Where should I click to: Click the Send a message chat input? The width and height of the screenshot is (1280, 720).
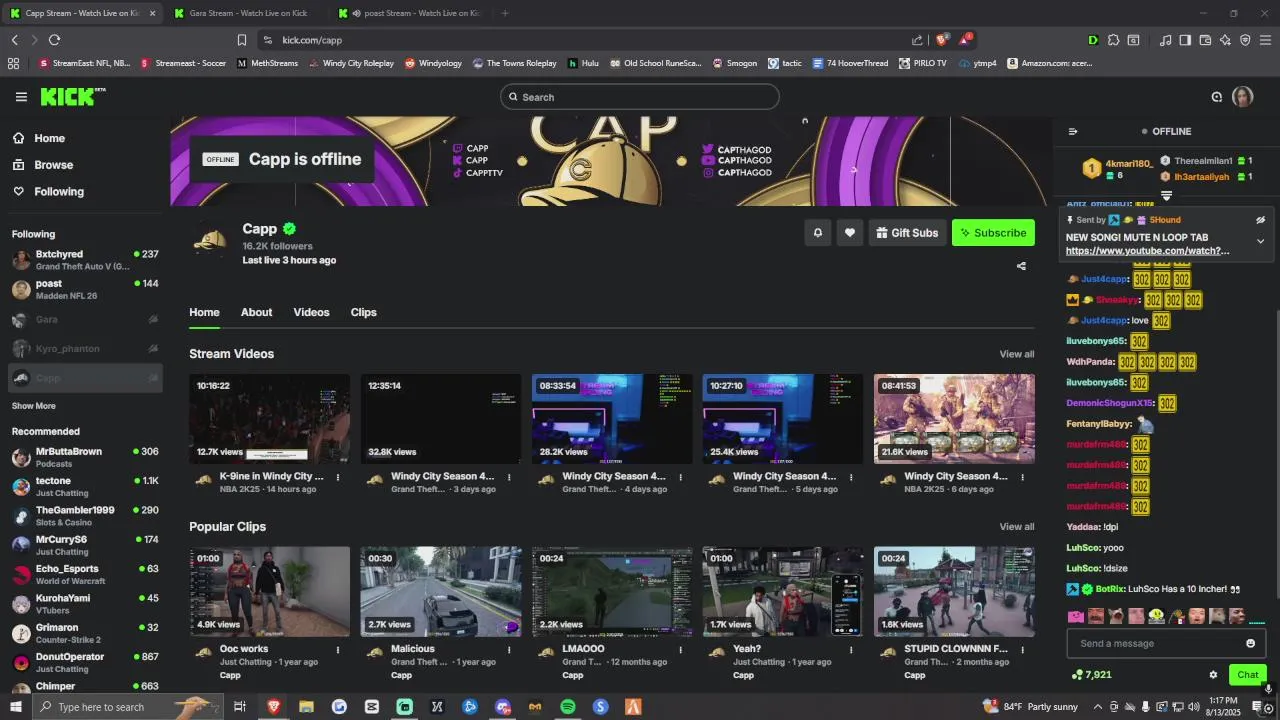1155,643
